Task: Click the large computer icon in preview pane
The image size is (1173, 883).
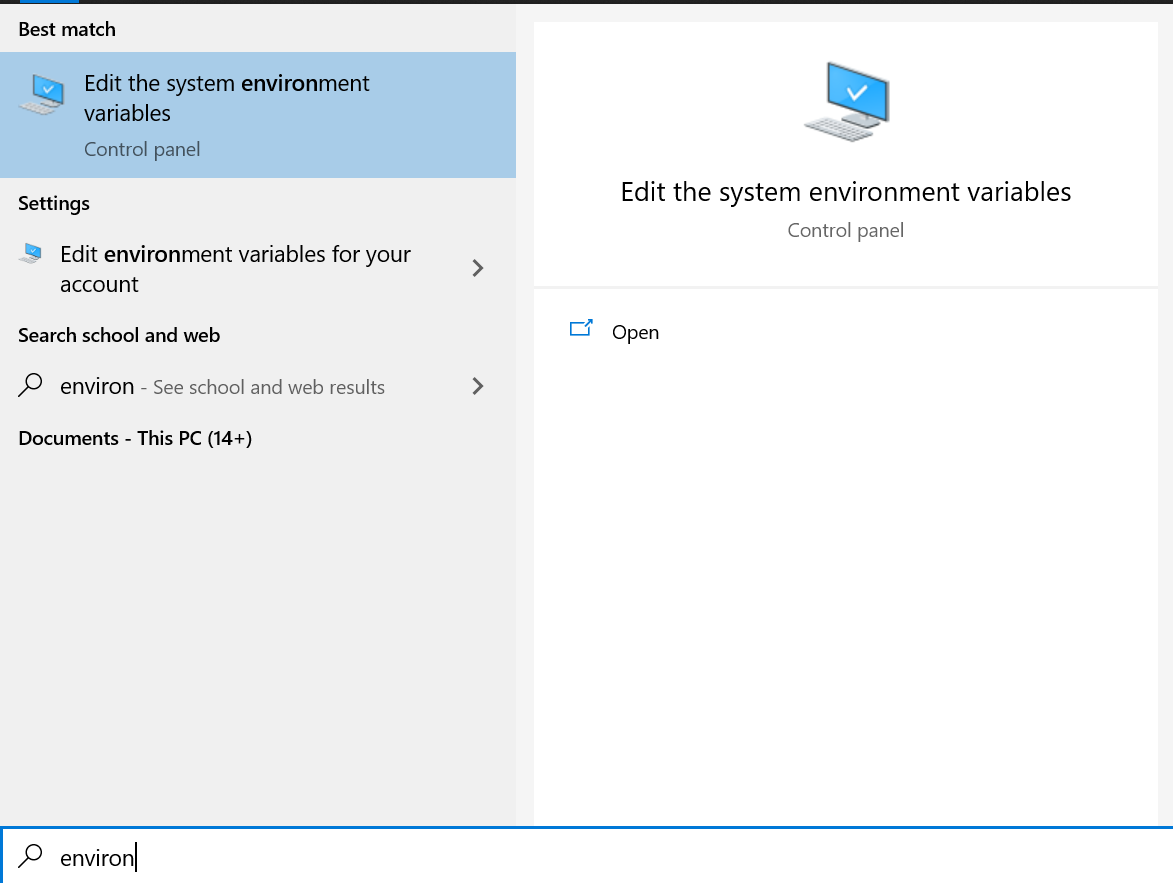Action: click(x=846, y=100)
